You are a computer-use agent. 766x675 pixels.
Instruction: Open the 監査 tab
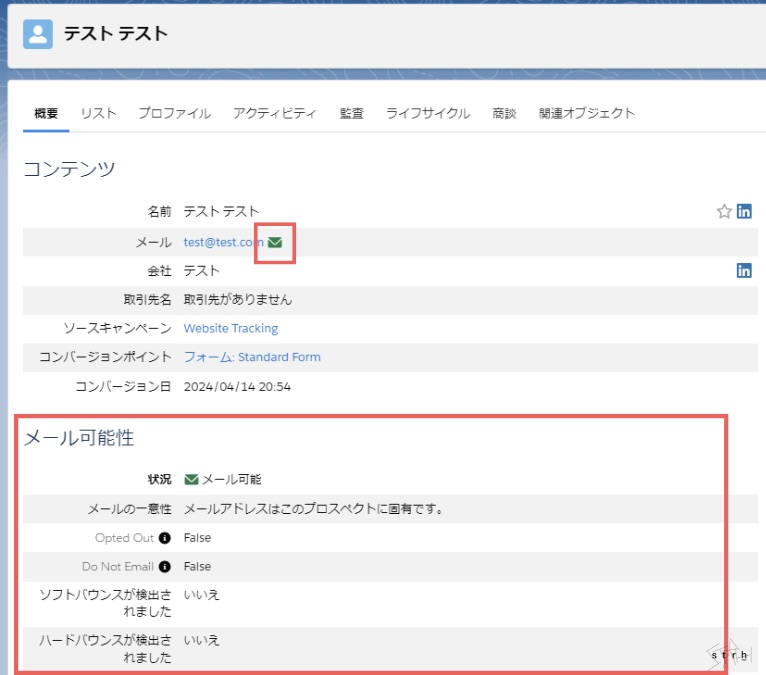point(351,114)
